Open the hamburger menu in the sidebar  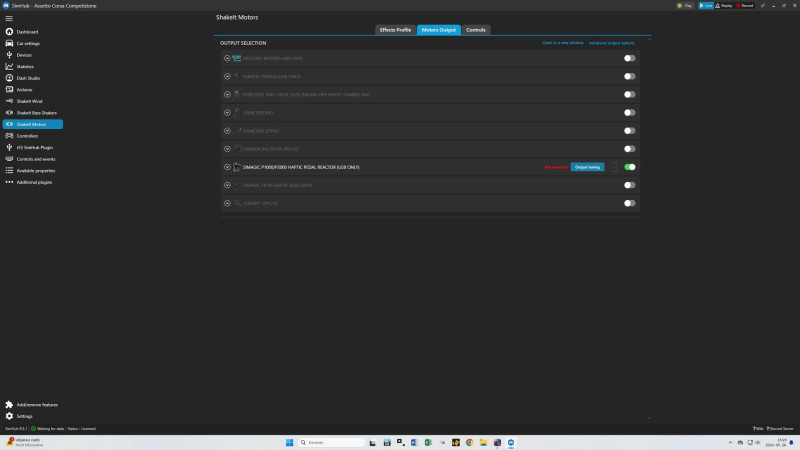[9, 18]
